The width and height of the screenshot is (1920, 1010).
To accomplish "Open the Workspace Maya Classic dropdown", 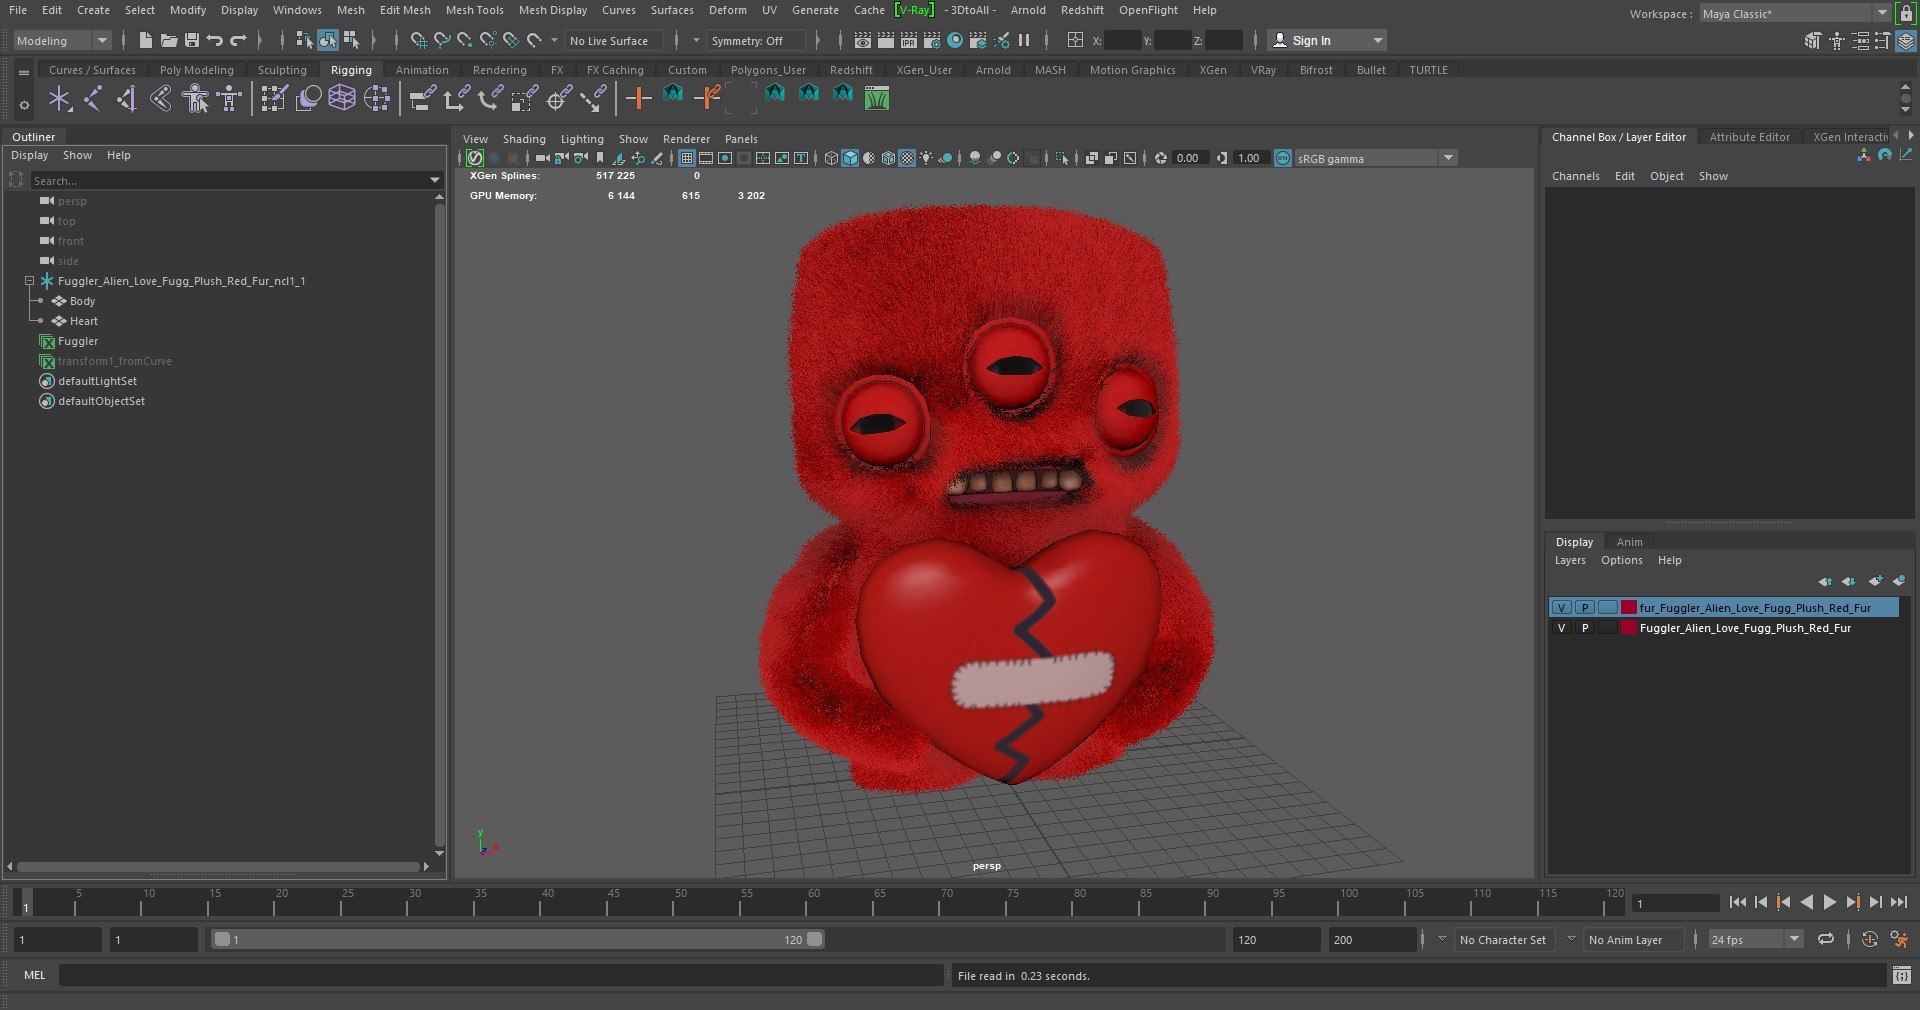I will [x=1794, y=14].
